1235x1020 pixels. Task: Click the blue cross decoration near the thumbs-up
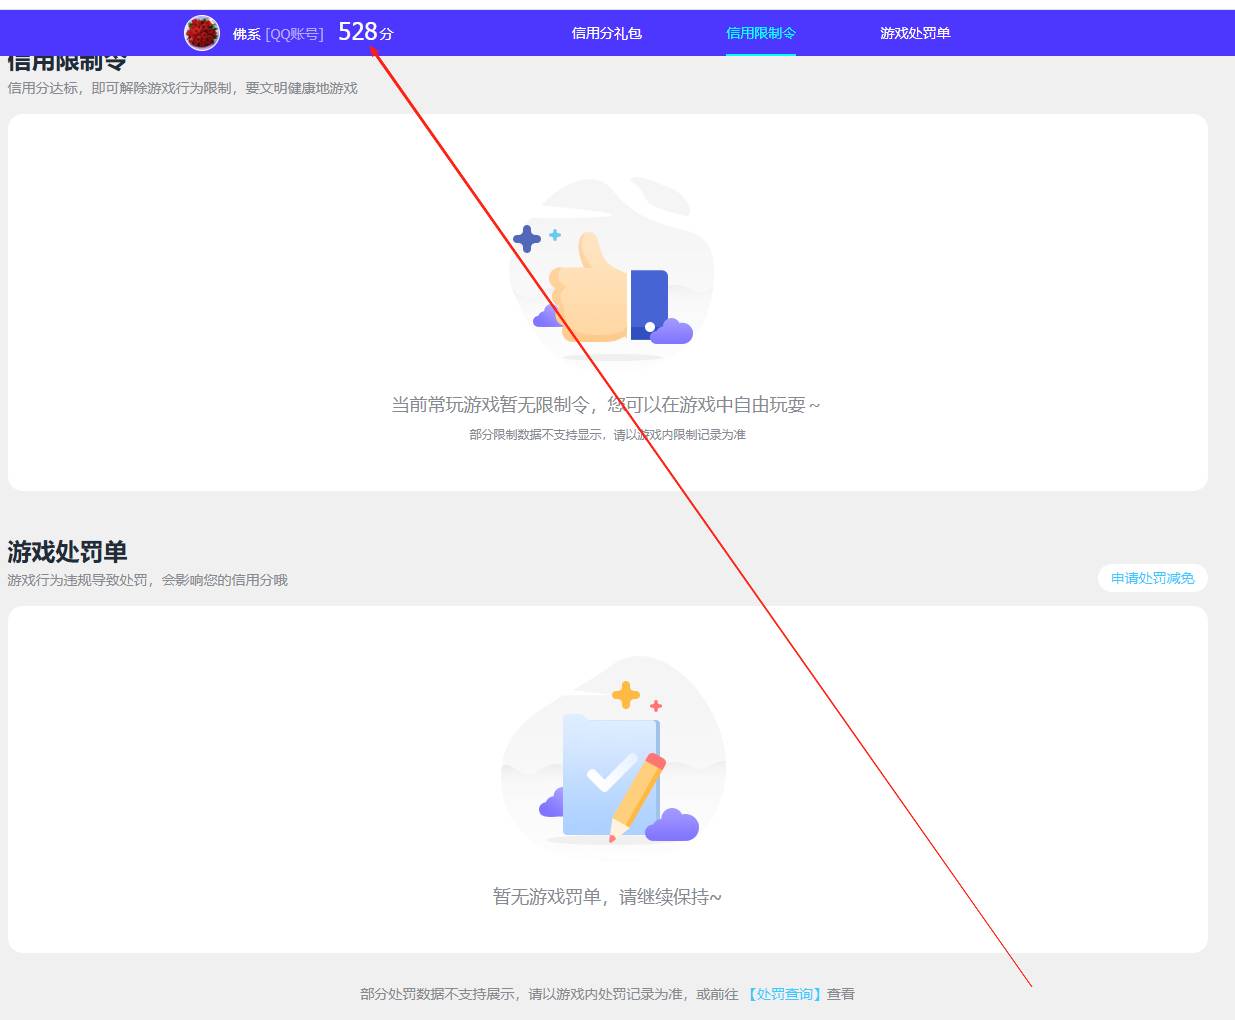pos(527,238)
